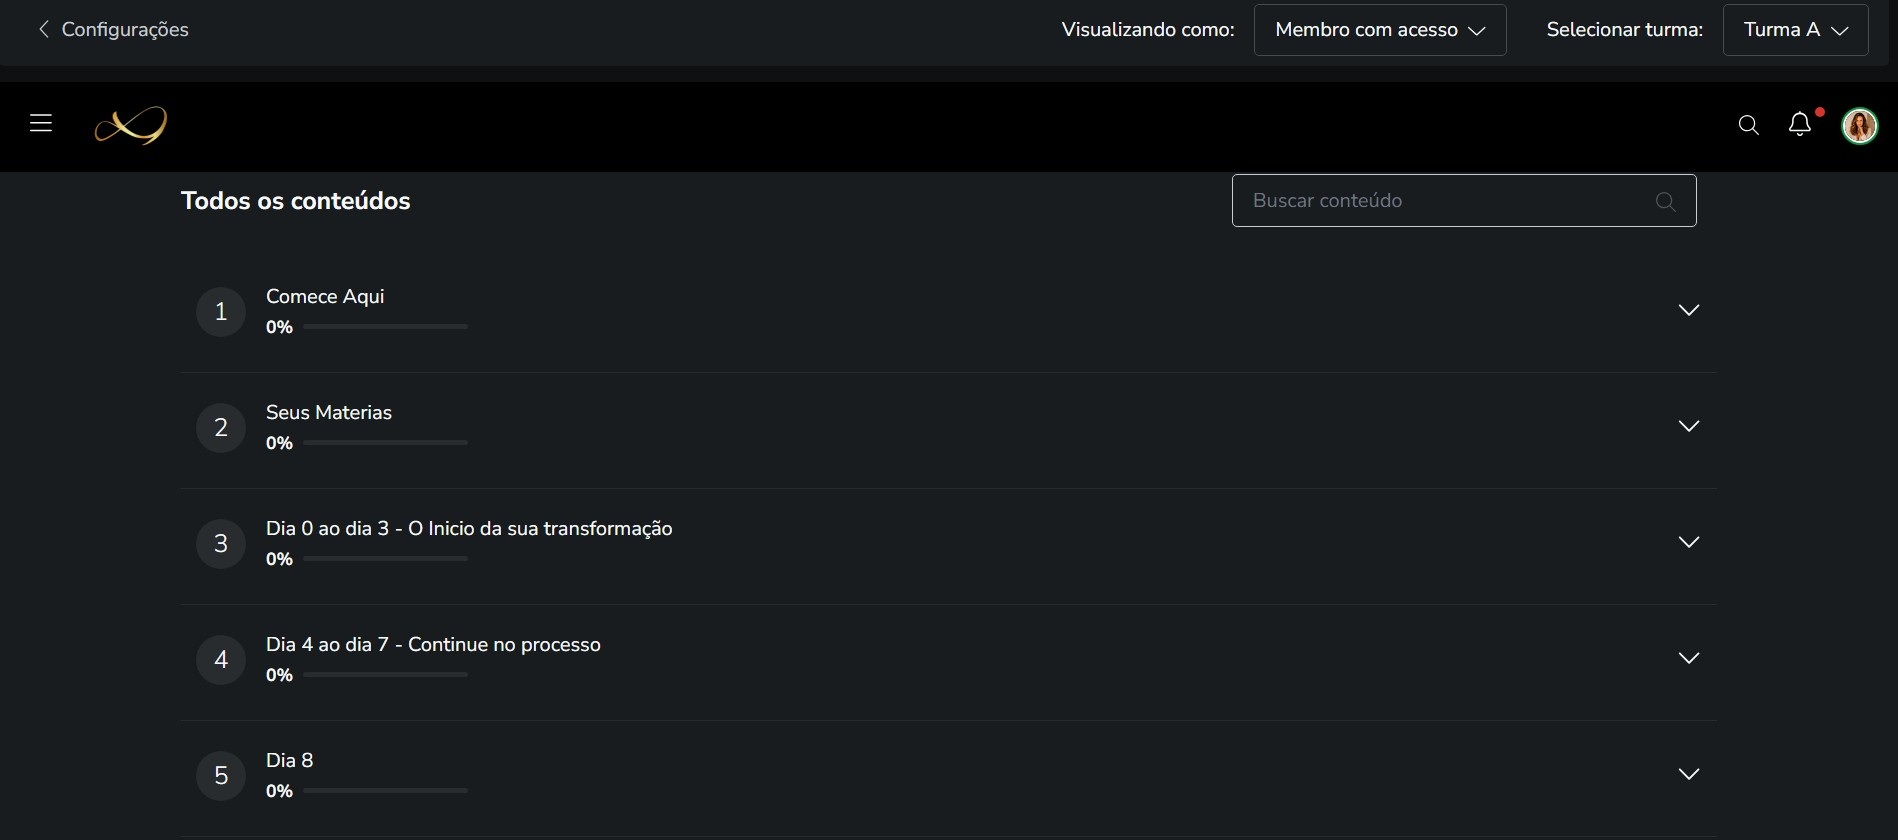Expand the Comece Aqui module chevron

click(x=1689, y=310)
